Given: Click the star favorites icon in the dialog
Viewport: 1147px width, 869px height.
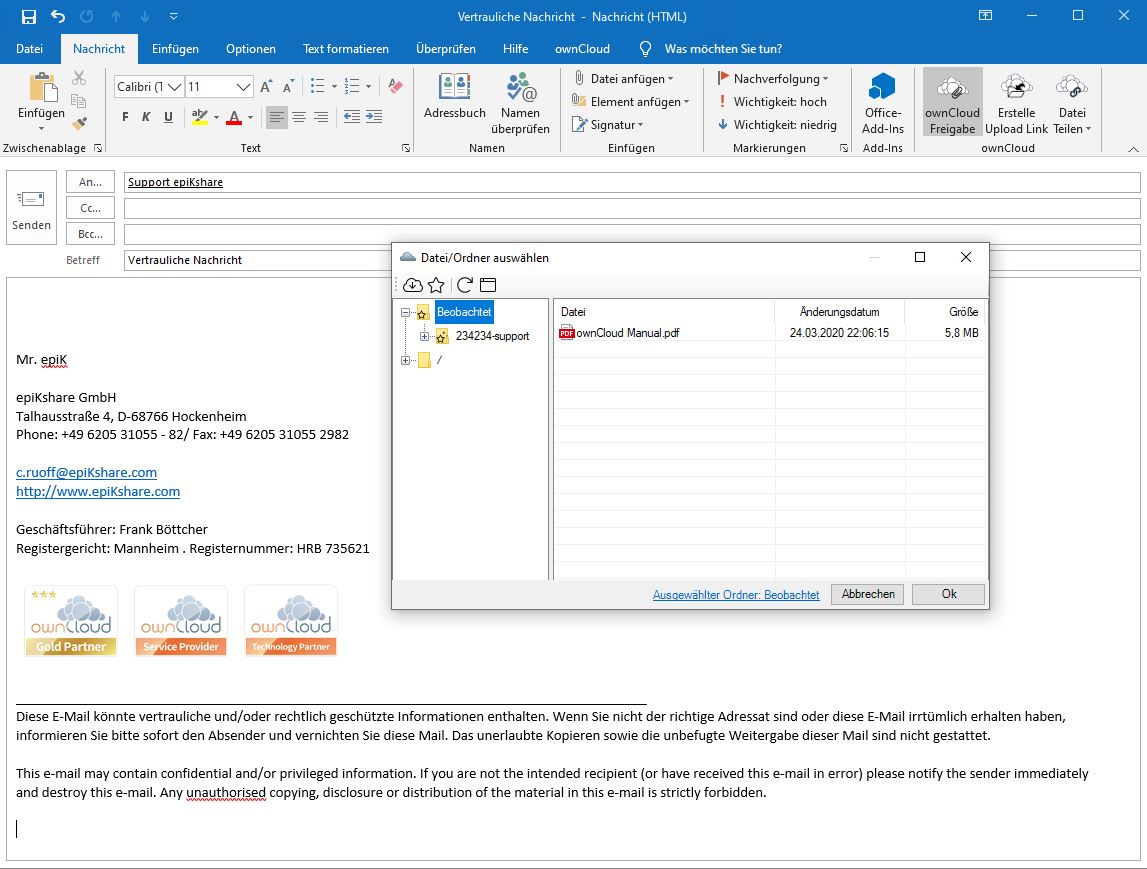Looking at the screenshot, I should tap(436, 285).
